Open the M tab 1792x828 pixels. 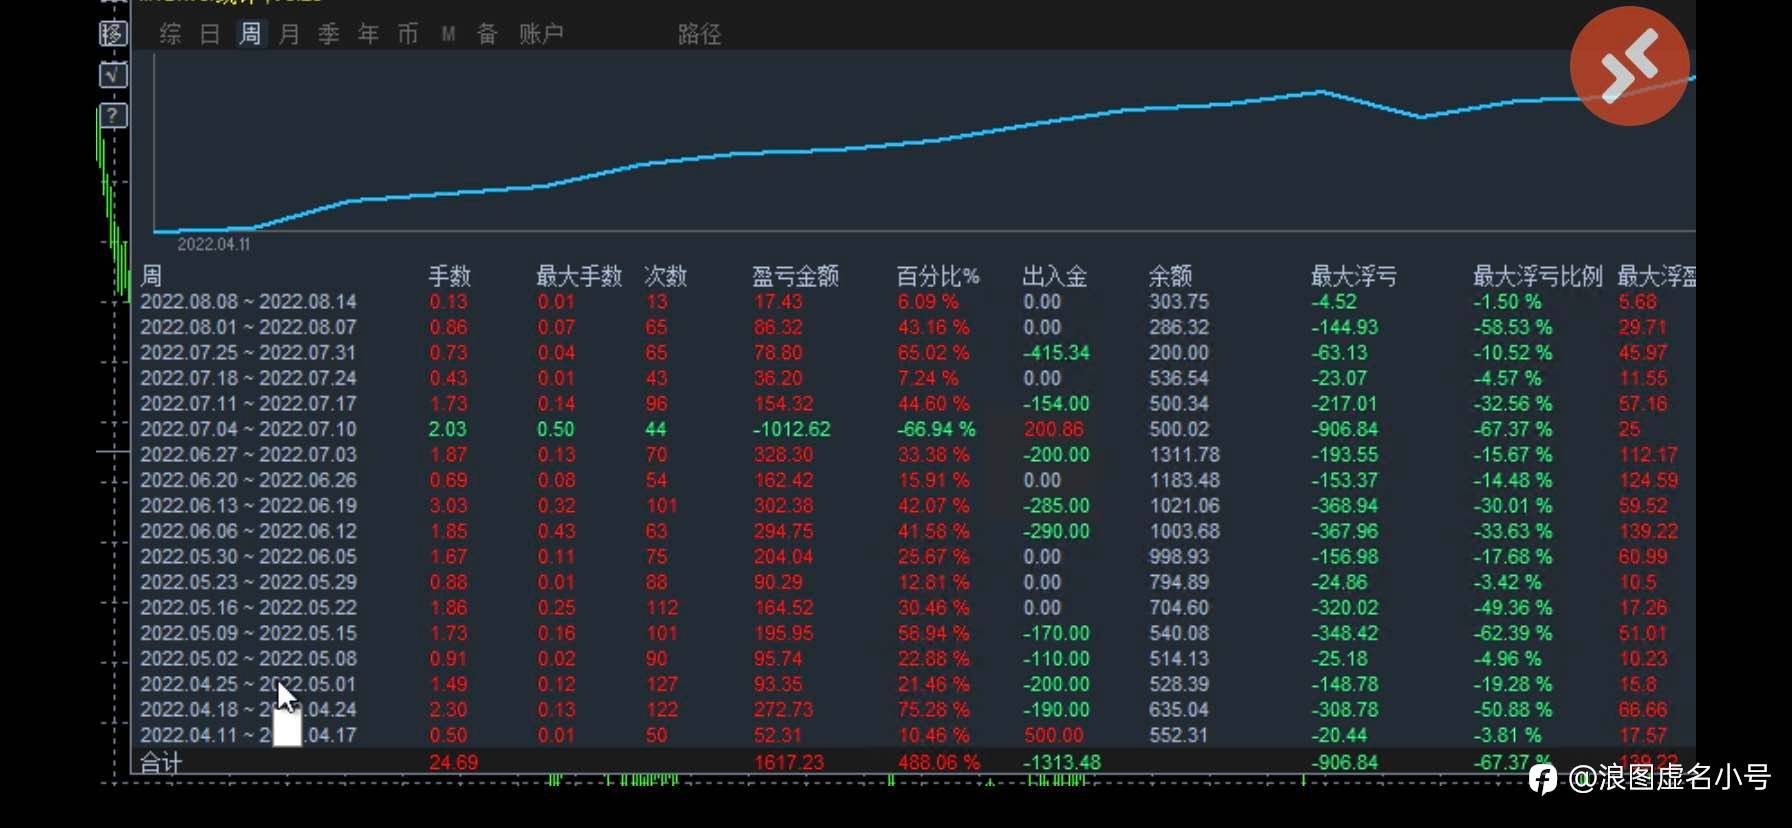[448, 34]
